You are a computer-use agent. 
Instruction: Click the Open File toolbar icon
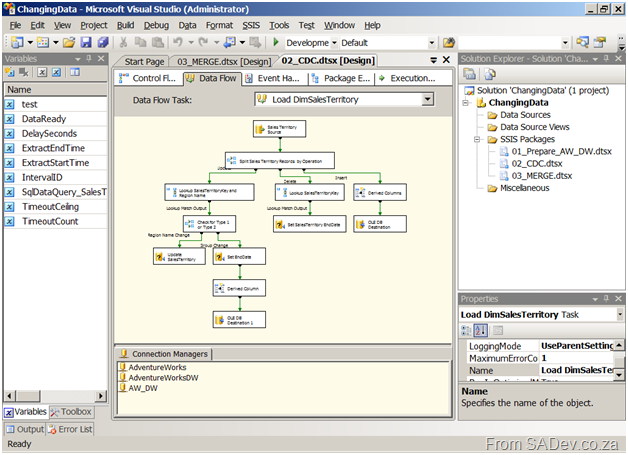pos(69,42)
